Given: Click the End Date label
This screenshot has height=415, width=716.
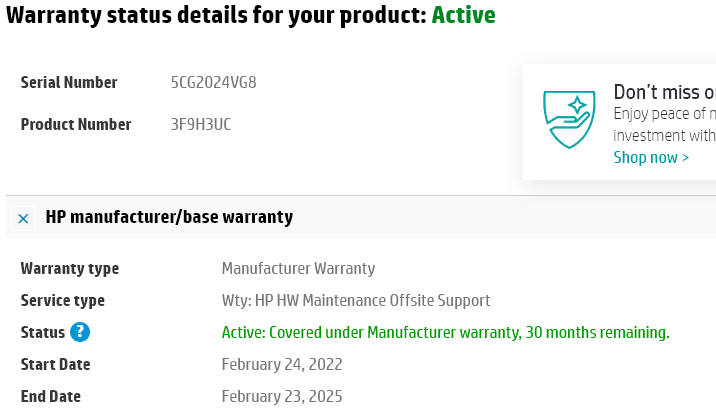Looking at the screenshot, I should pyautogui.click(x=51, y=396).
